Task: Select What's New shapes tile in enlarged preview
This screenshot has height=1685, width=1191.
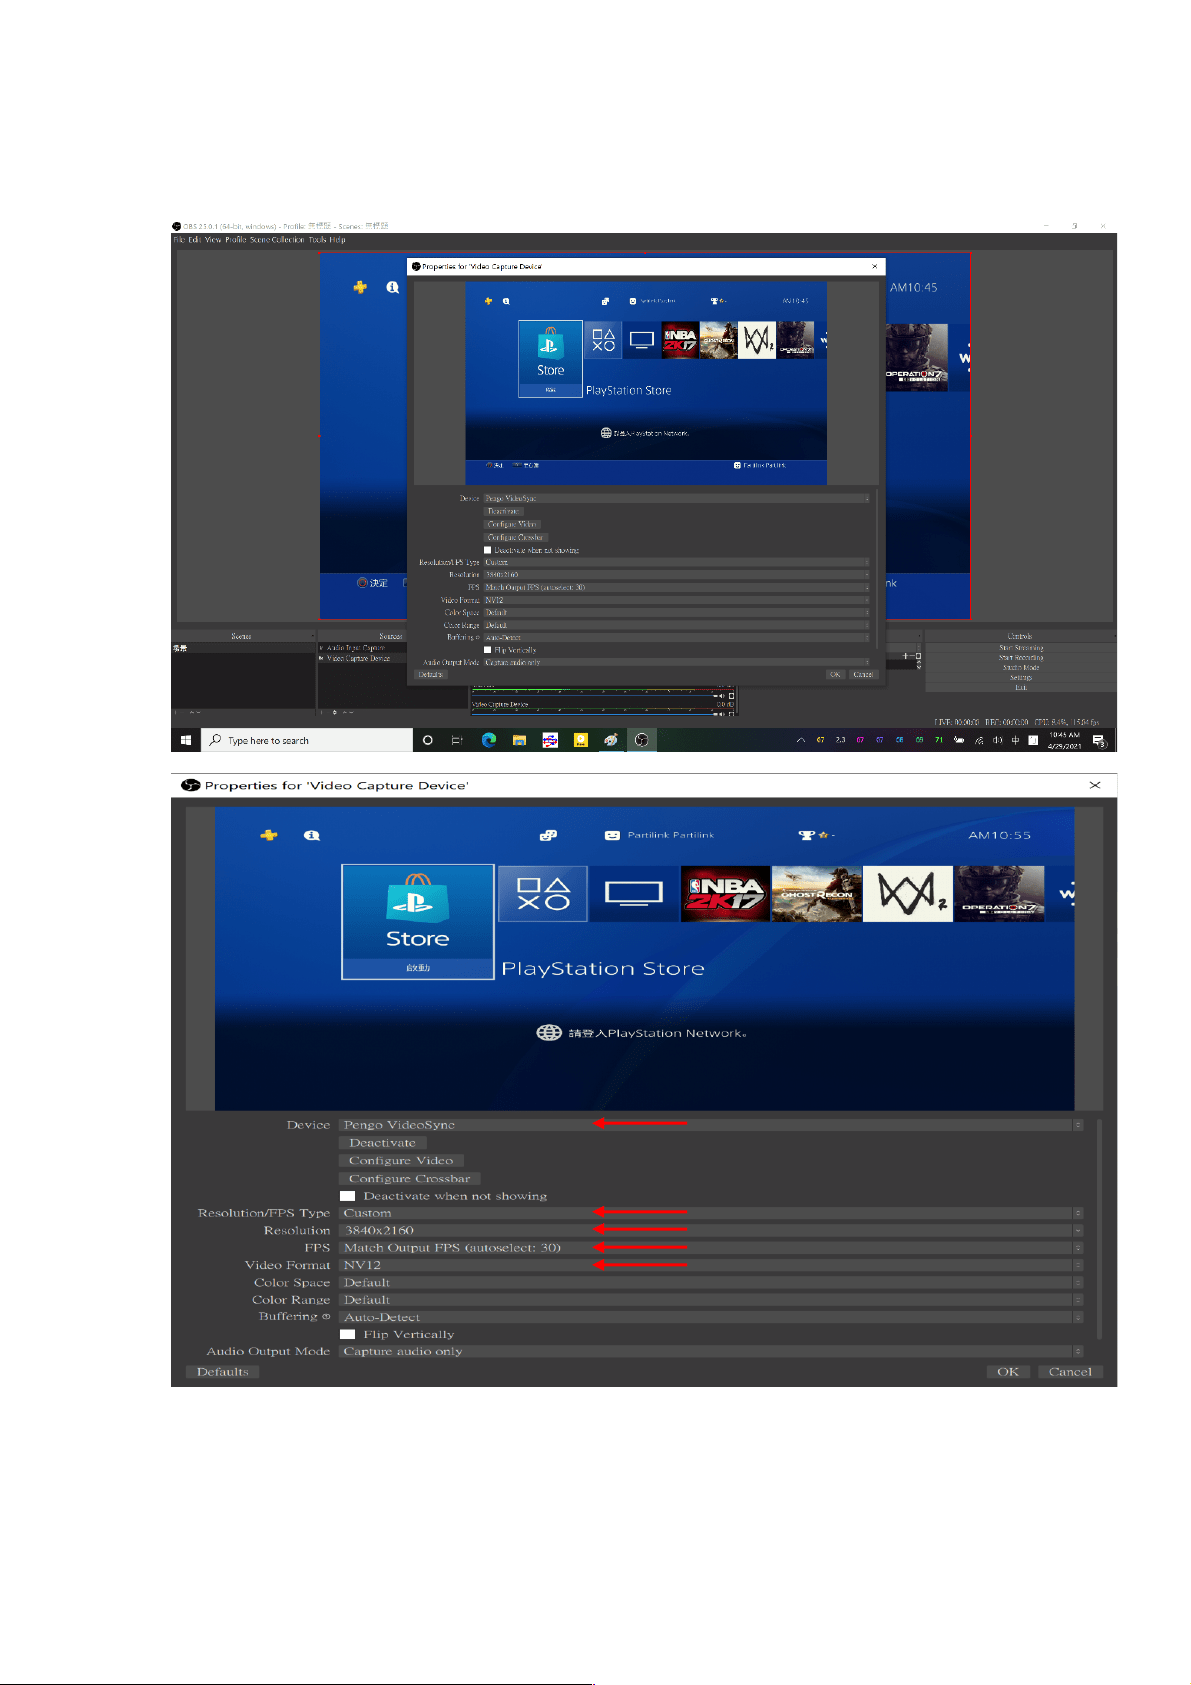Action: [x=543, y=894]
